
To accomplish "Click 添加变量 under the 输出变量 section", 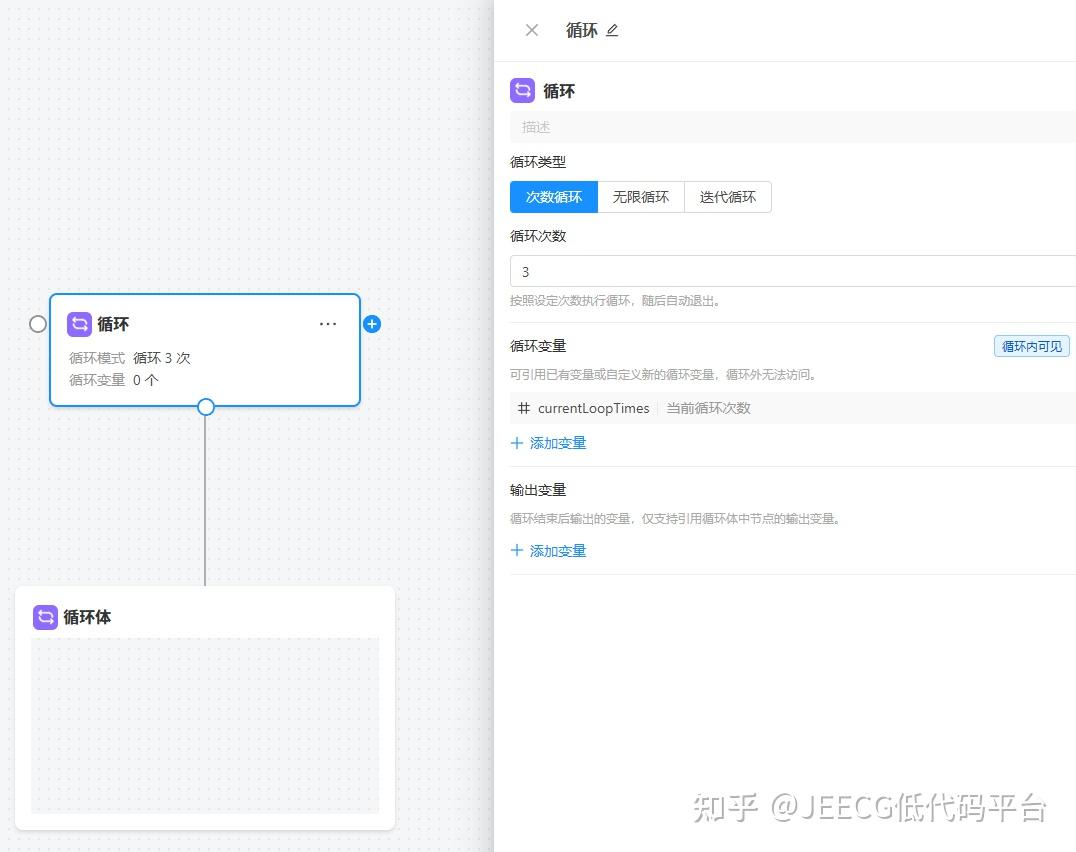I will [x=557, y=551].
